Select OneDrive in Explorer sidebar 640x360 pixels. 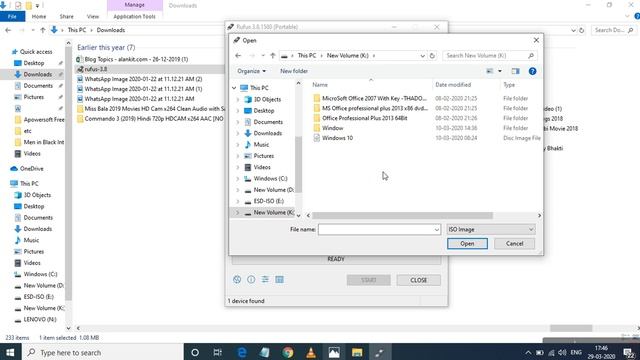pyautogui.click(x=31, y=169)
